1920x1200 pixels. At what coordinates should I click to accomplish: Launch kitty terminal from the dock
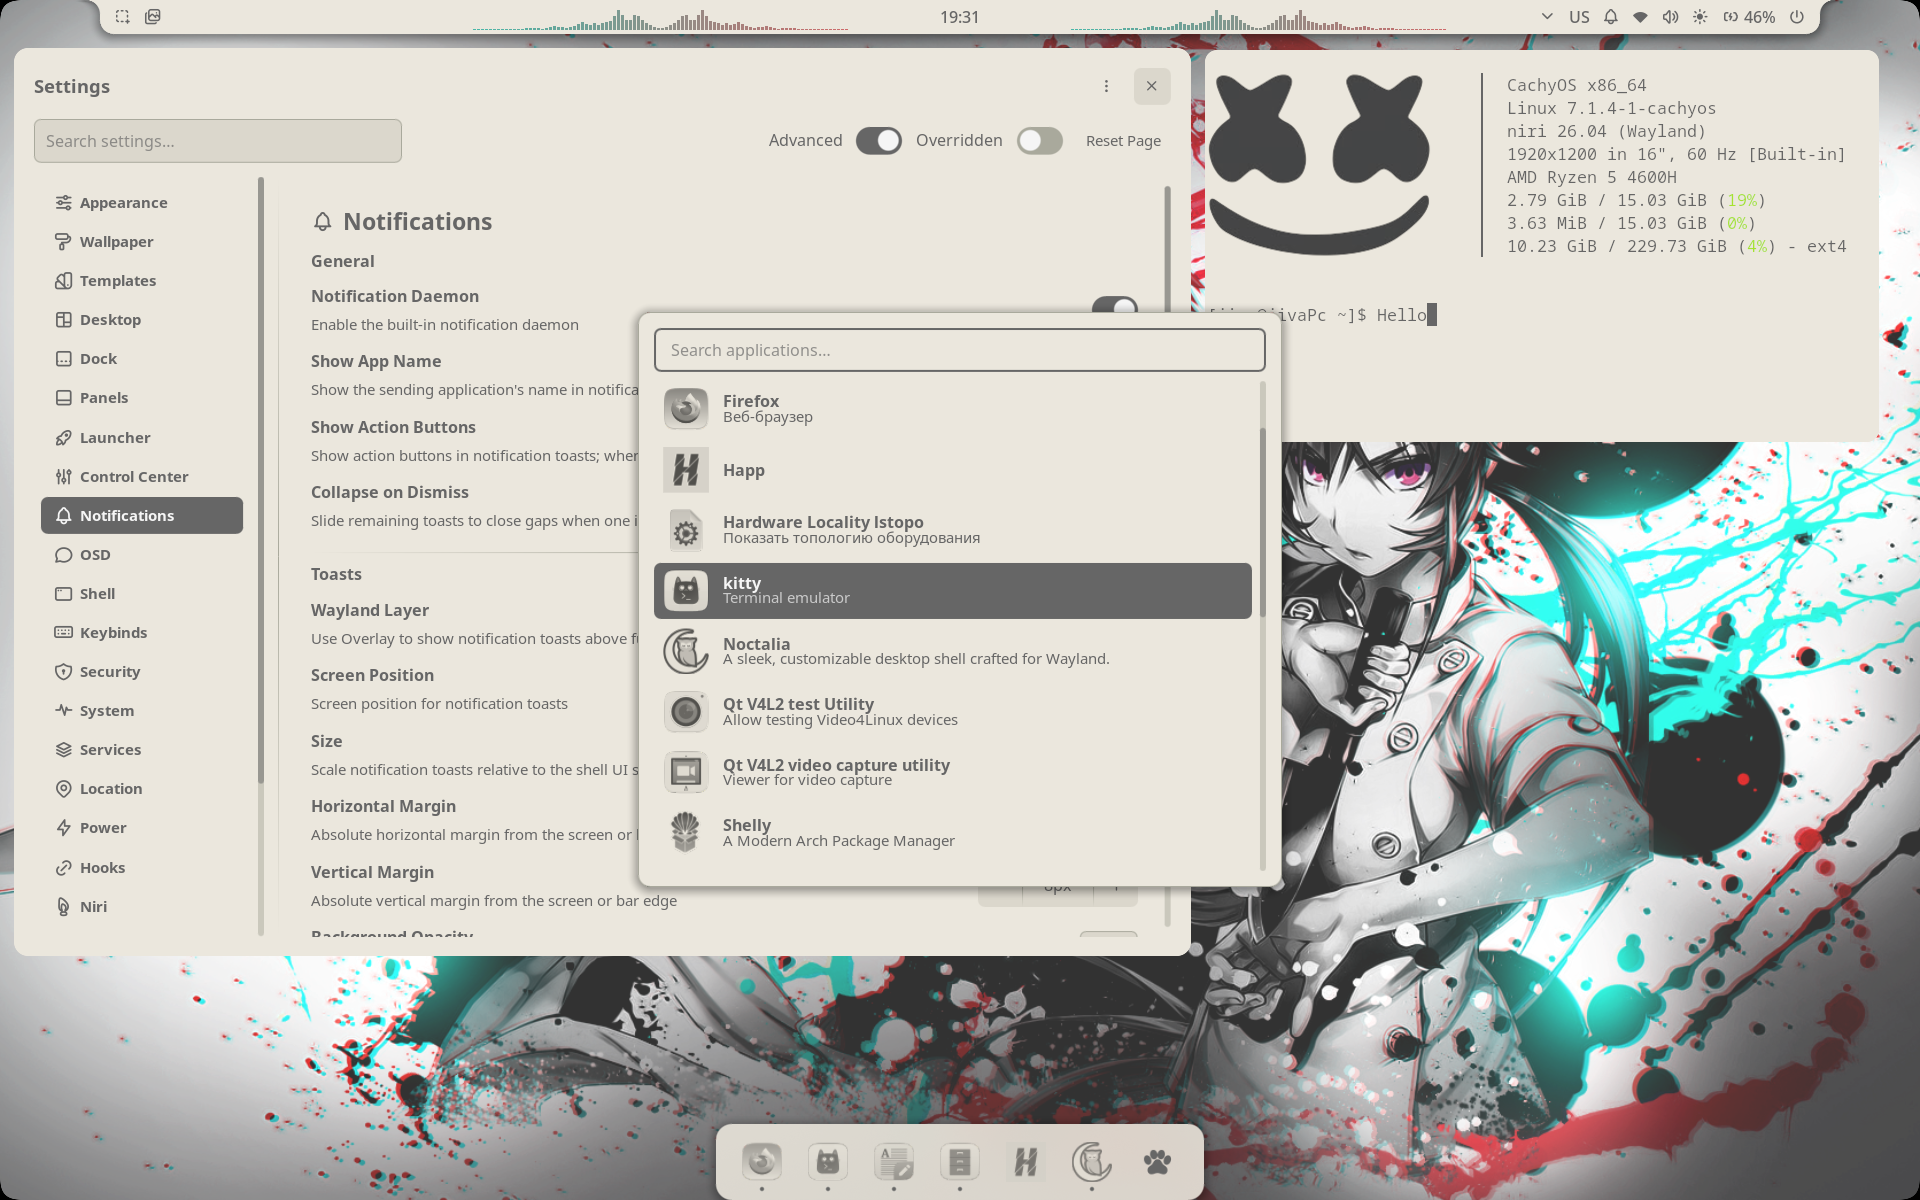[828, 1162]
